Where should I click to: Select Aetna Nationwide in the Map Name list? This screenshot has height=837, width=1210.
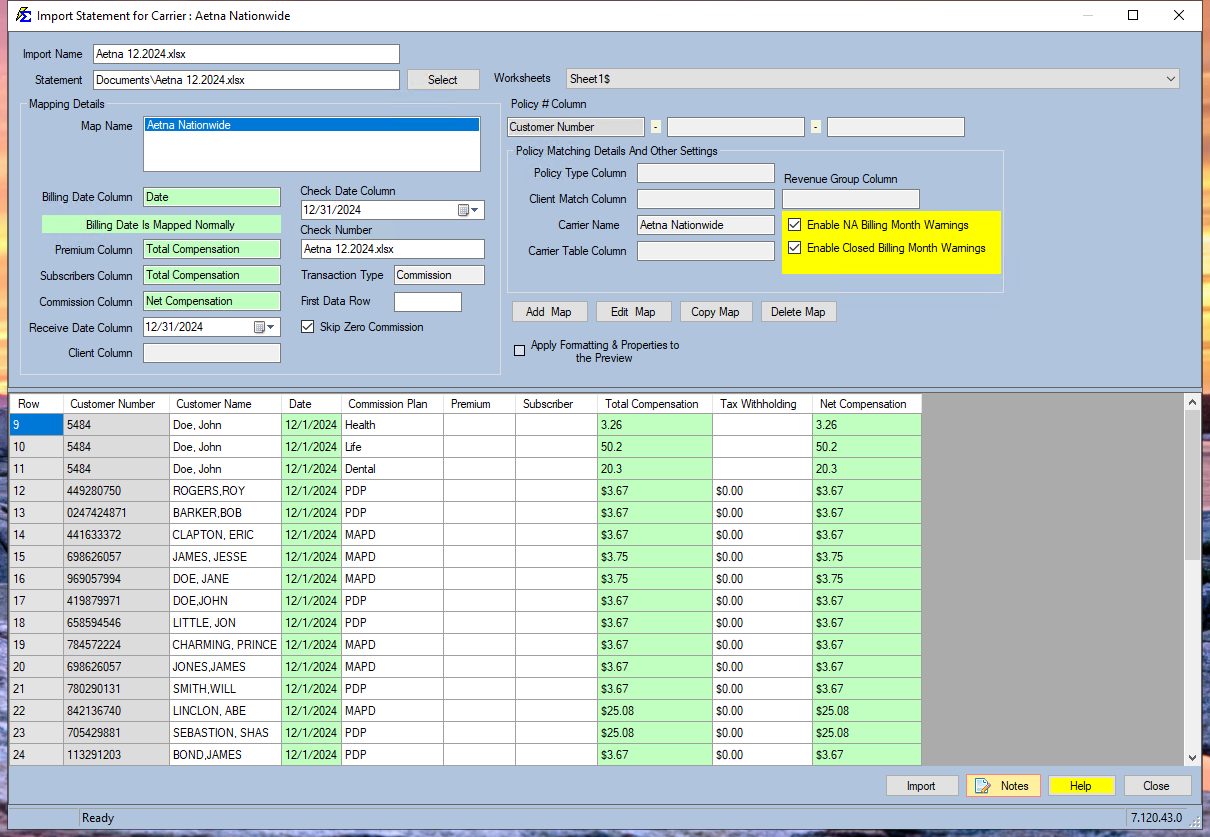[x=188, y=126]
